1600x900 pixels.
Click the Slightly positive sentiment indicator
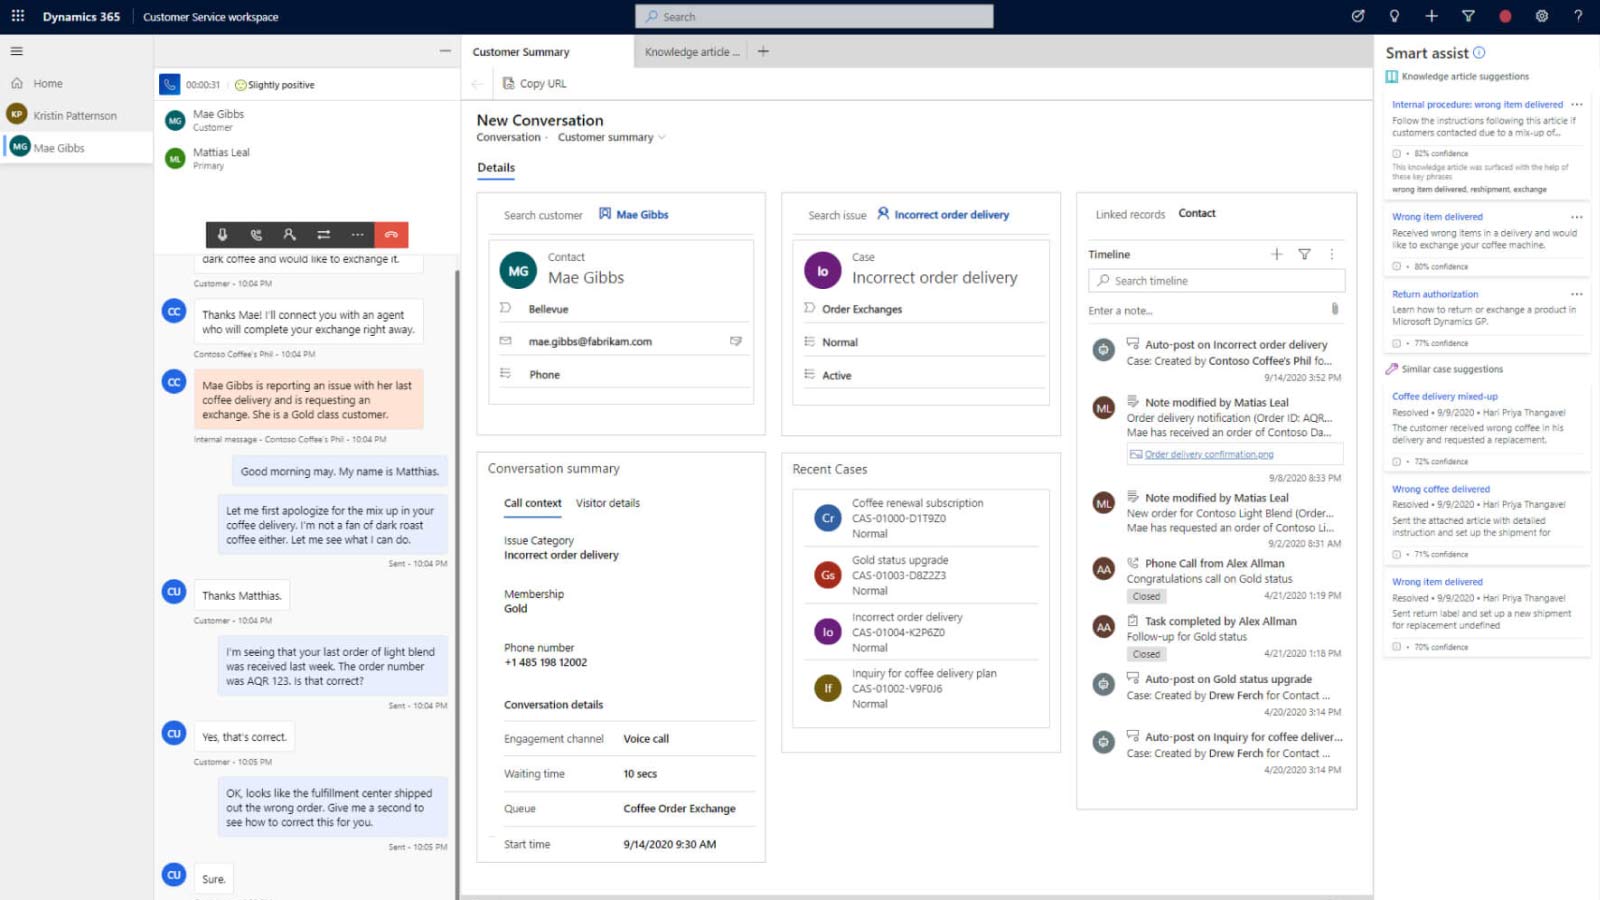click(274, 85)
